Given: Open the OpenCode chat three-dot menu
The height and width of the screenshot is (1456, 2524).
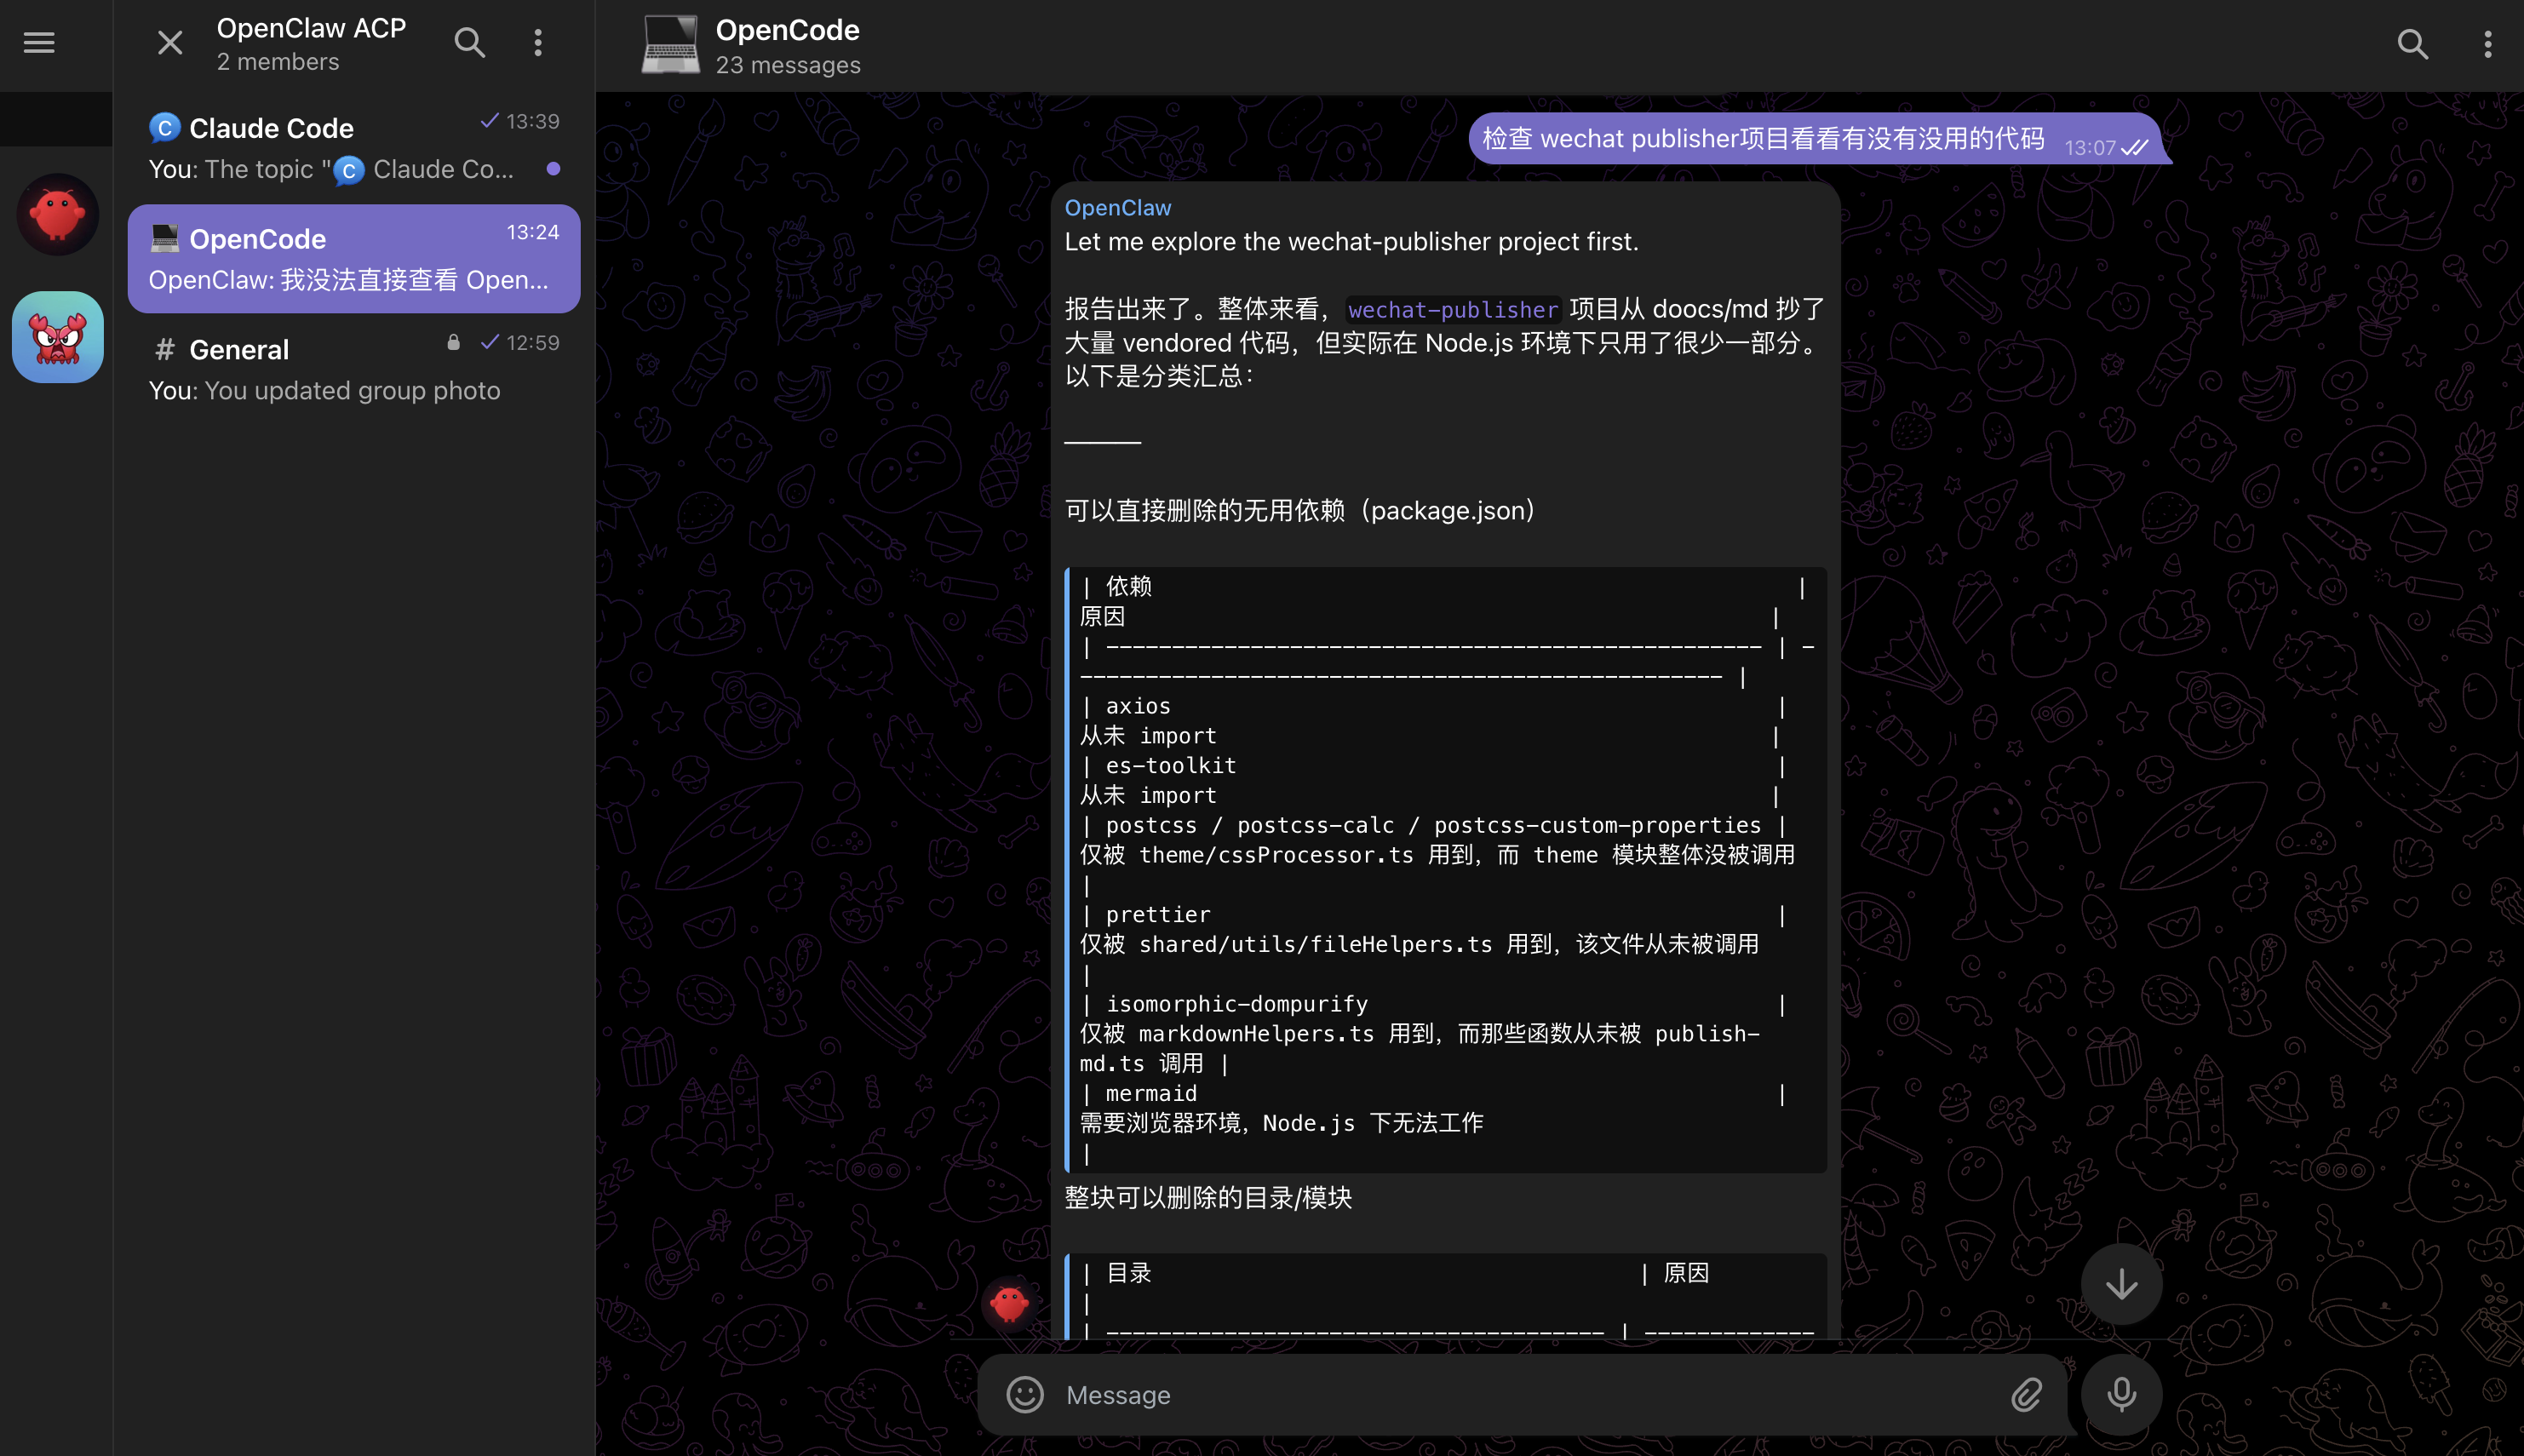Looking at the screenshot, I should coord(2487,44).
